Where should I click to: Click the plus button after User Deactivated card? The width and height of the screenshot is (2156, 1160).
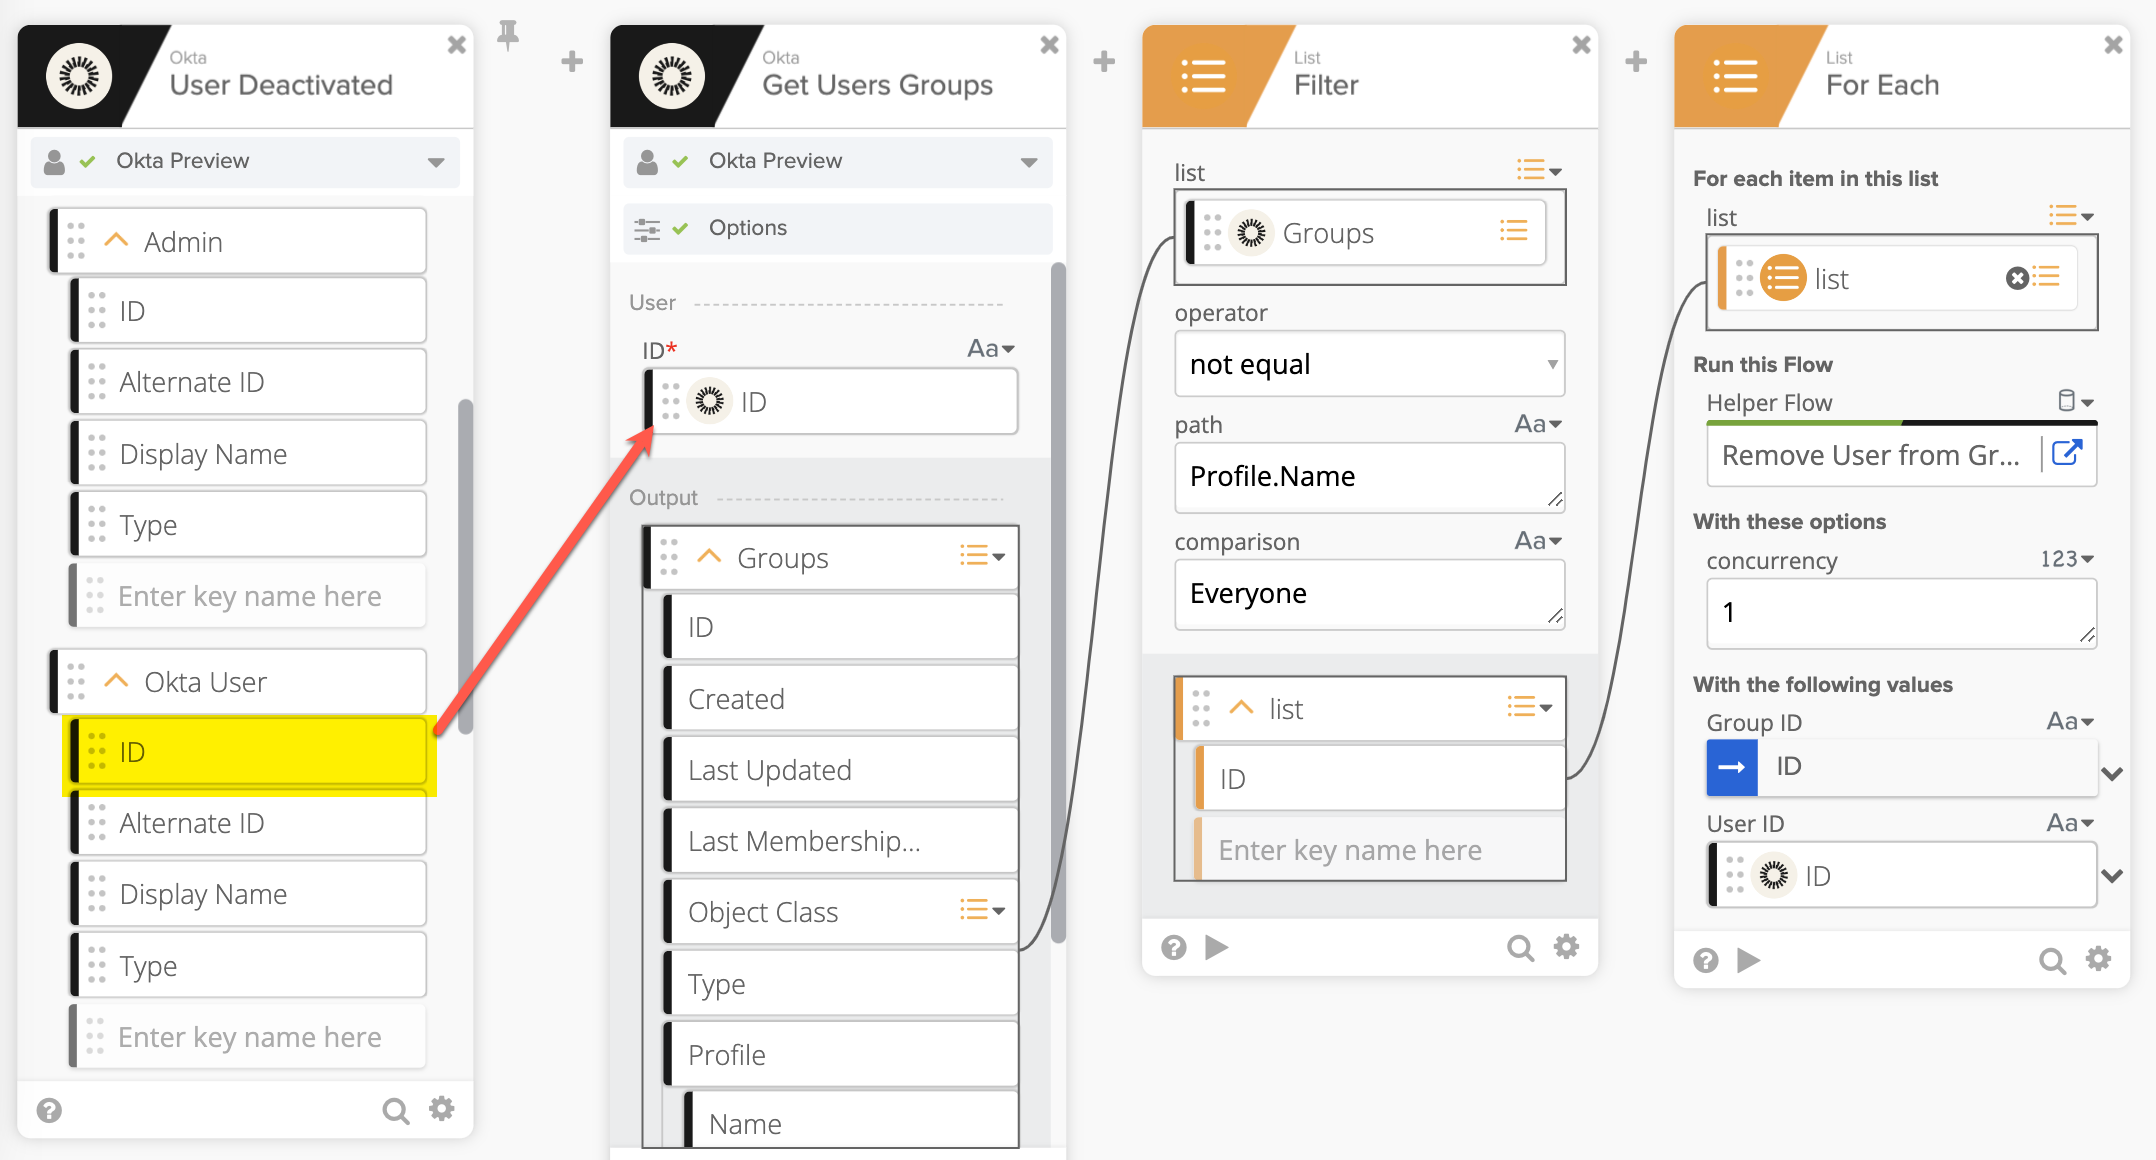[x=572, y=62]
